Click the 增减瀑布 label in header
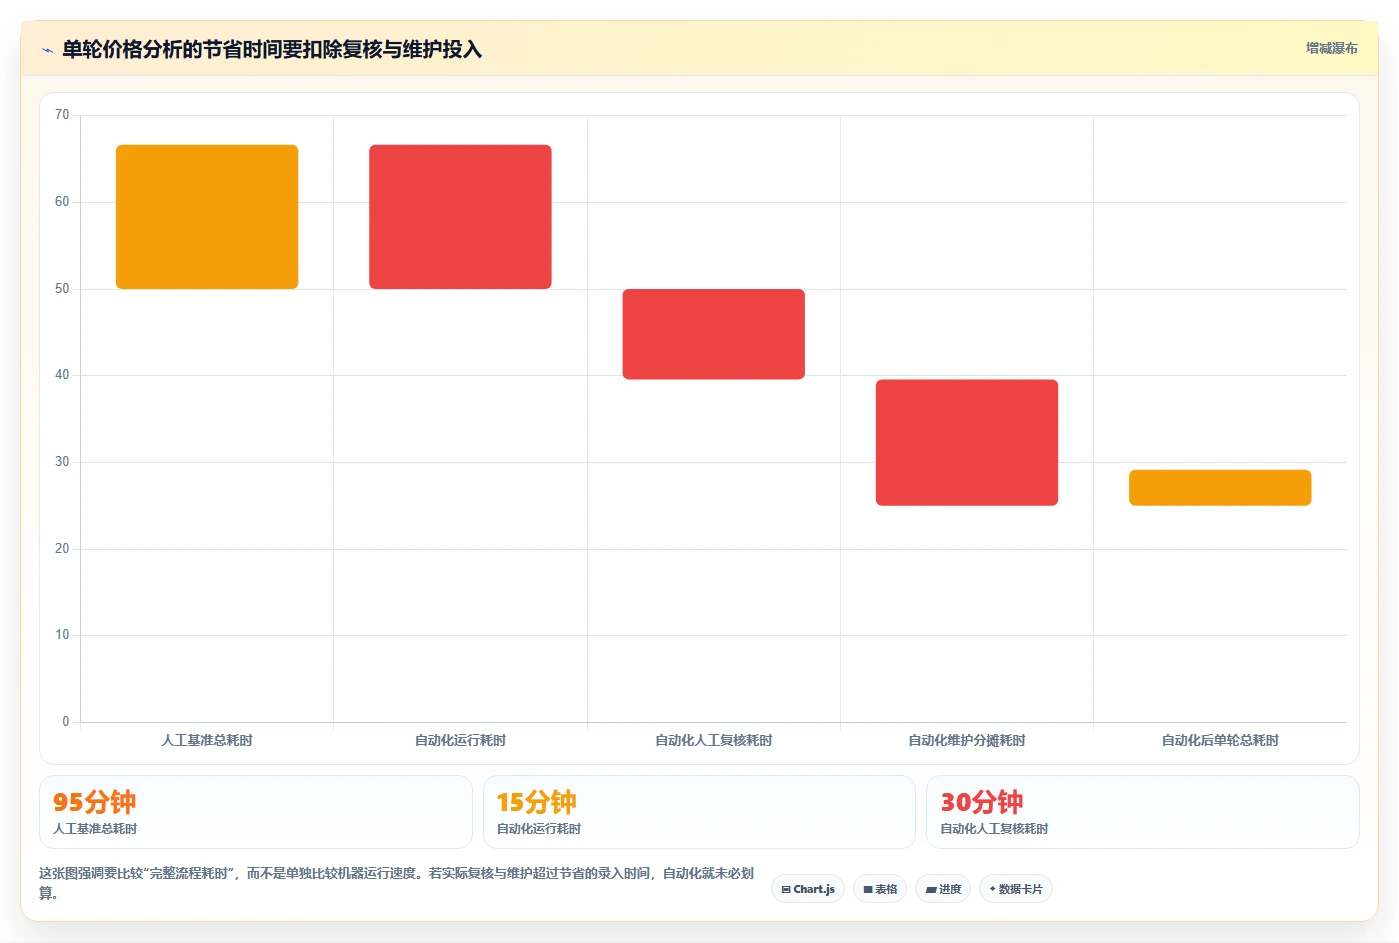Screen dimensions: 1399x943 click(1331, 48)
